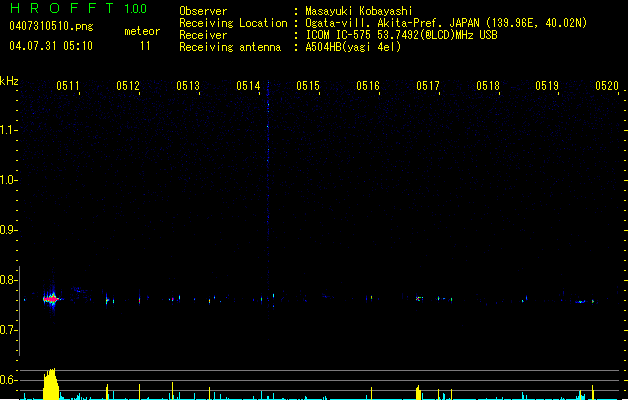
Task: Click the 0518 time axis marker
Action: pyautogui.click(x=488, y=86)
